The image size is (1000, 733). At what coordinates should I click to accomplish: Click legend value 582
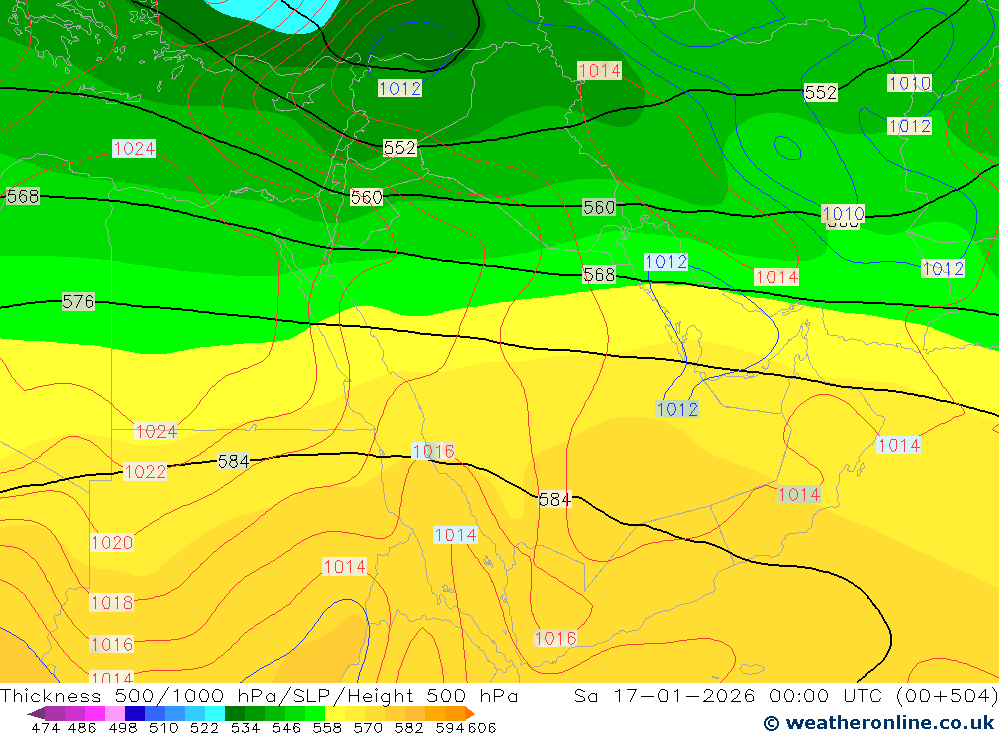(408, 727)
